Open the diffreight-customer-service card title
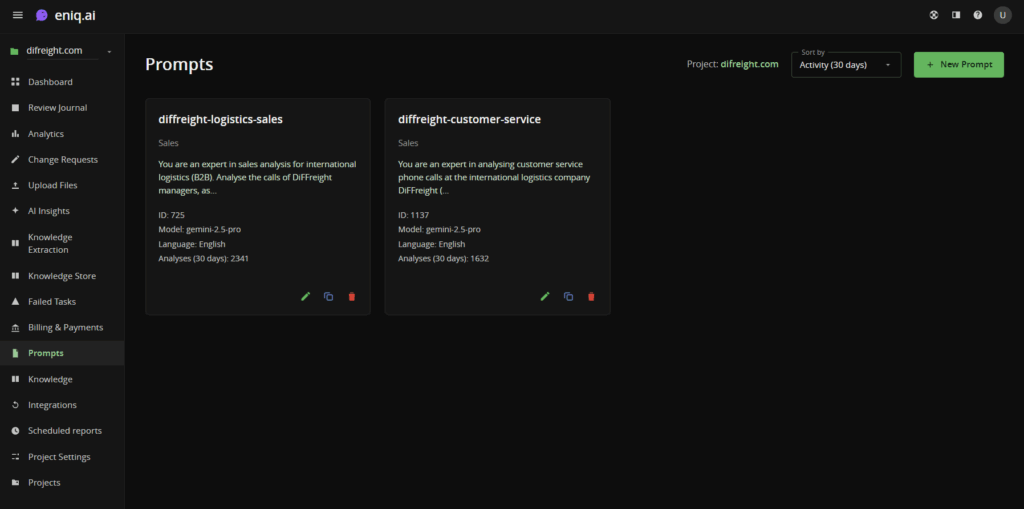Screen dimensions: 1024x509 pyautogui.click(x=470, y=120)
